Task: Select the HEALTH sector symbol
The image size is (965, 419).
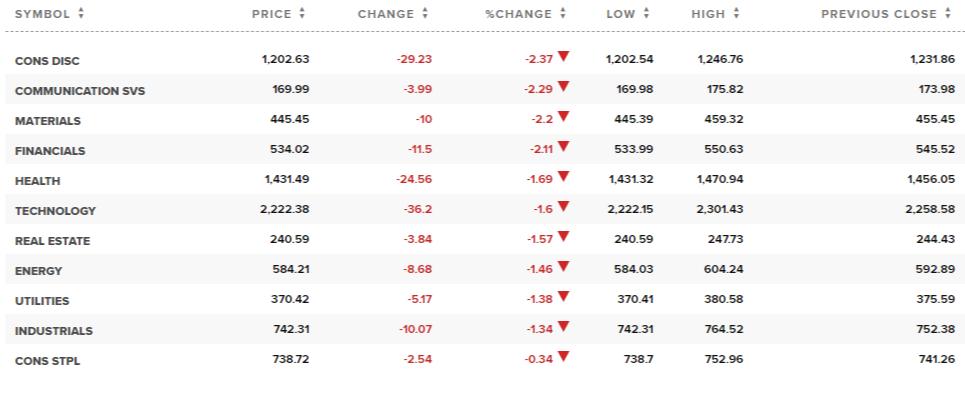Action: point(38,181)
